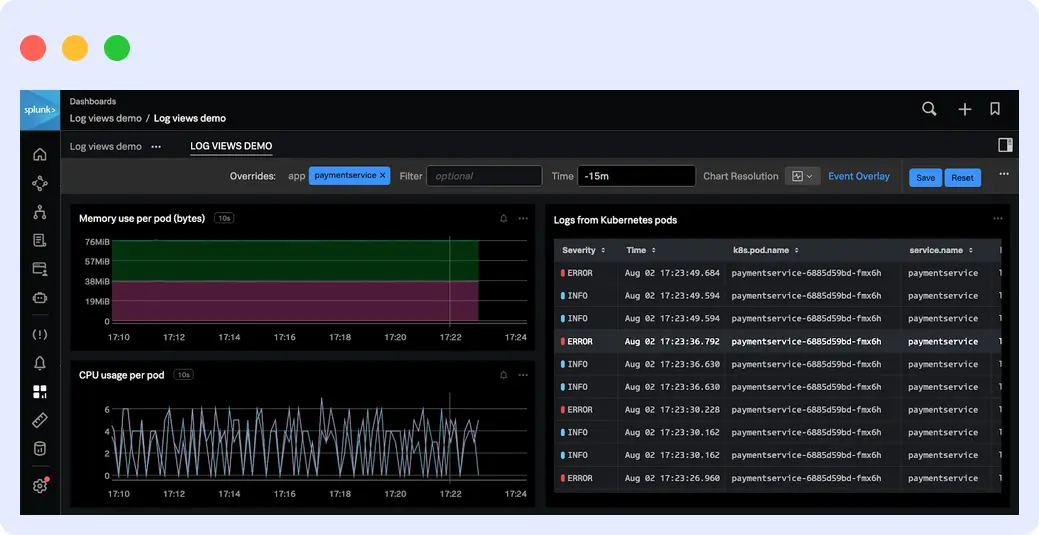1039x535 pixels.
Task: Click Memory use per pod (bytes) title
Action: tap(142, 218)
